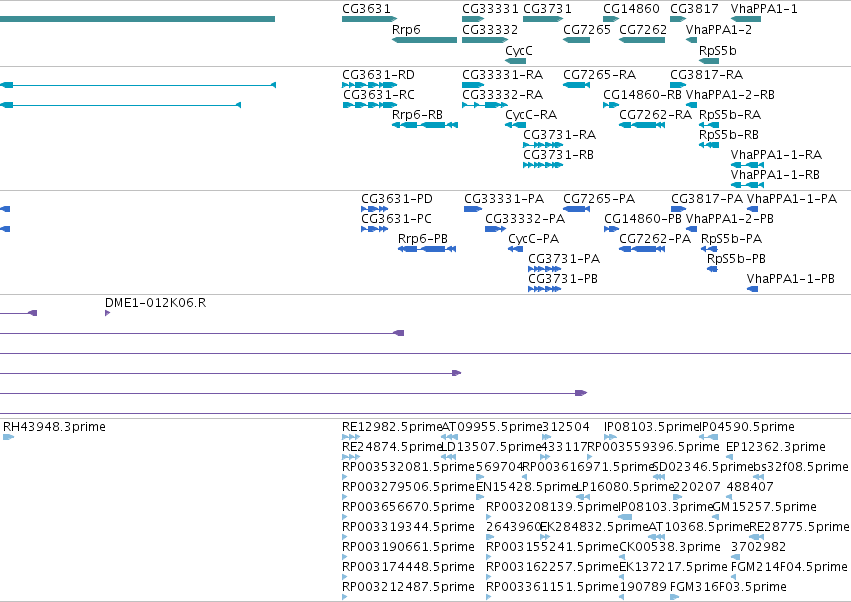Open transcript RpS5b-RA
The height and width of the screenshot is (602, 851).
730,115
